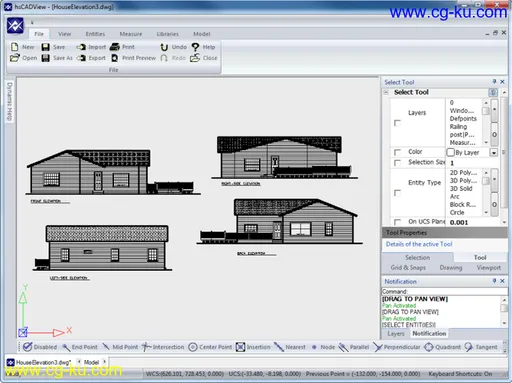
Task: Click the Save disk icon
Action: [x=46, y=47]
